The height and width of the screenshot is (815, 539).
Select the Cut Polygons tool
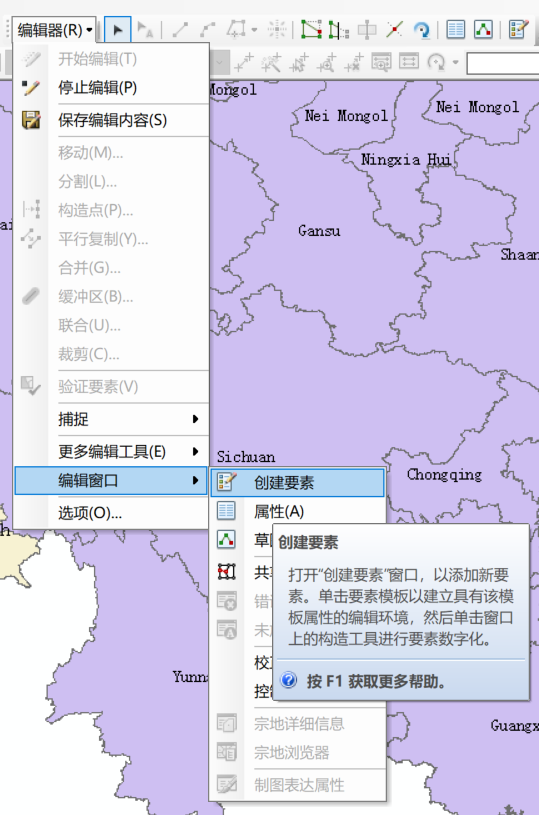coord(367,30)
